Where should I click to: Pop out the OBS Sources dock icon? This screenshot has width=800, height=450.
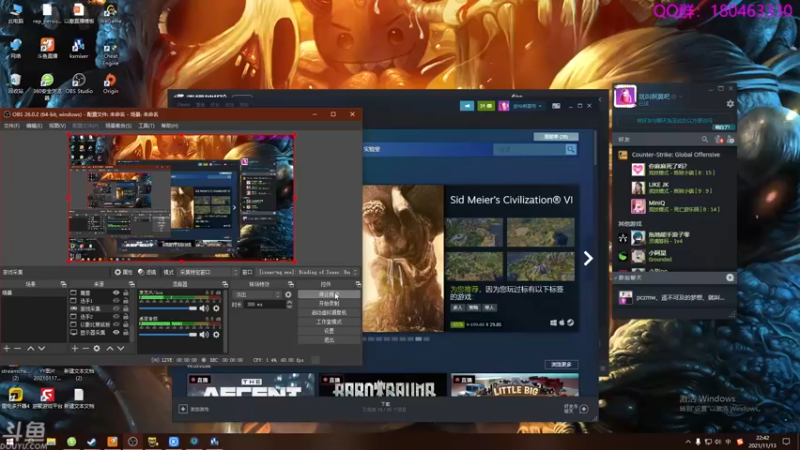click(131, 284)
